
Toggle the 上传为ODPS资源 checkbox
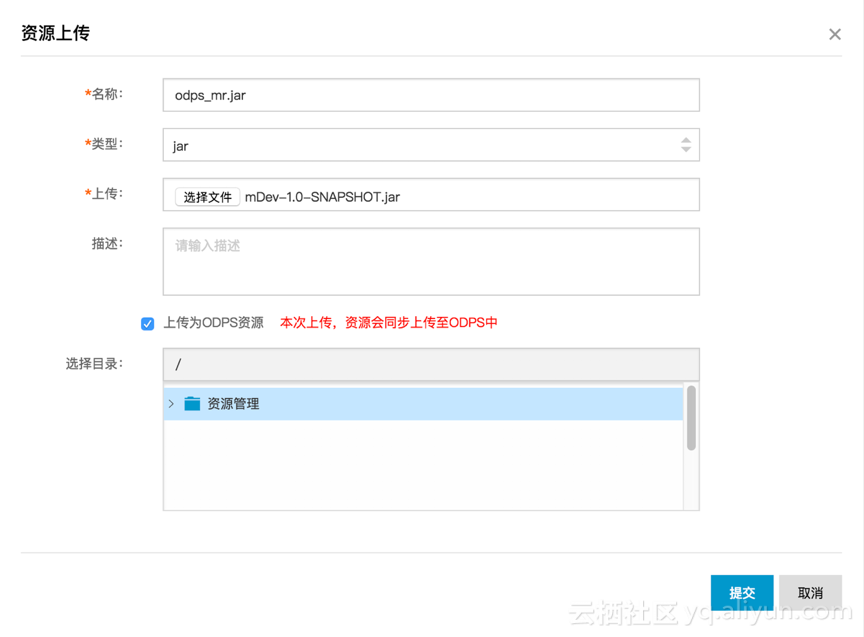pos(147,323)
